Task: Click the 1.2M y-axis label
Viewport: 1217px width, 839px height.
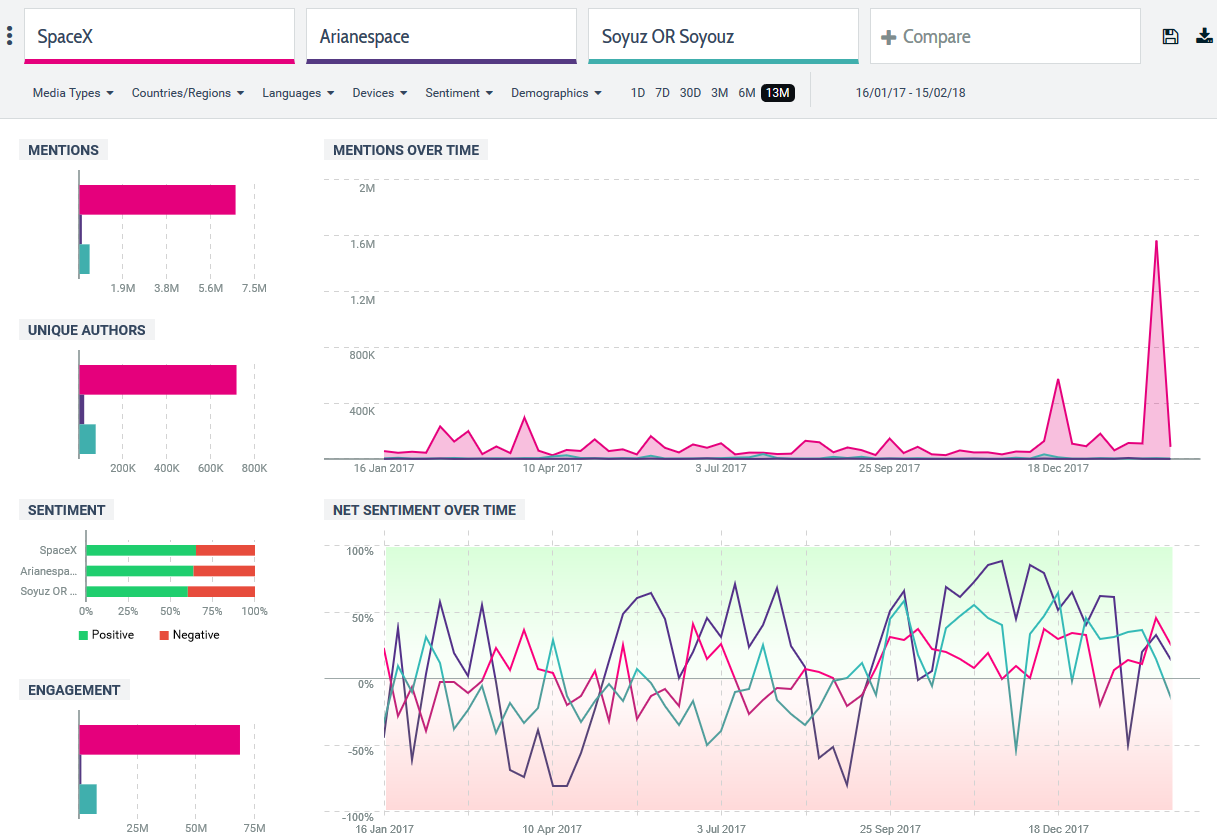Action: point(361,300)
